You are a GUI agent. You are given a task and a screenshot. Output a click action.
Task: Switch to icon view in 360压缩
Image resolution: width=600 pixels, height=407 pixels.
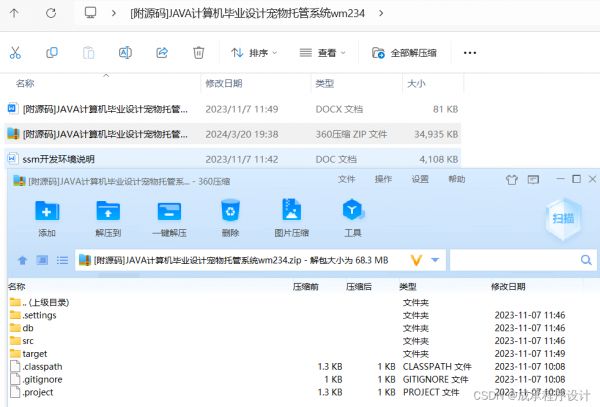[42, 260]
